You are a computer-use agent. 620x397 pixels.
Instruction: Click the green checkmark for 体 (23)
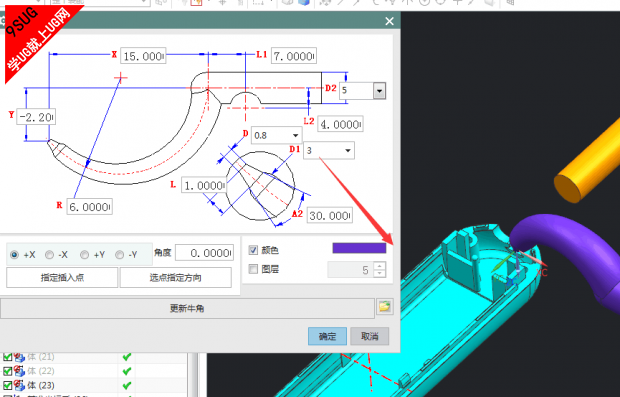(127, 385)
